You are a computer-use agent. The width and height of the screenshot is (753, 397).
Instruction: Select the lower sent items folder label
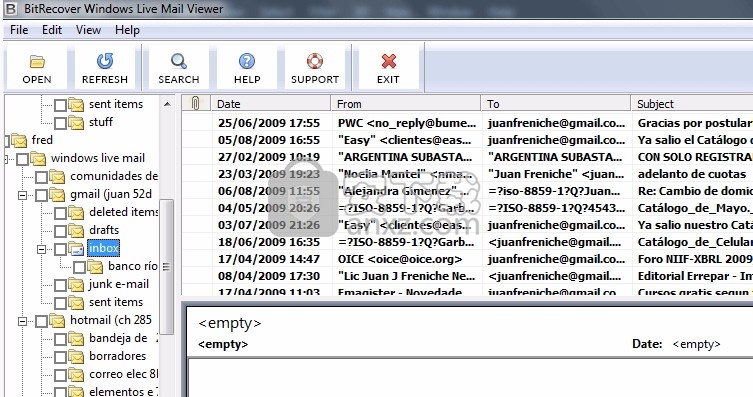pyautogui.click(x=116, y=302)
